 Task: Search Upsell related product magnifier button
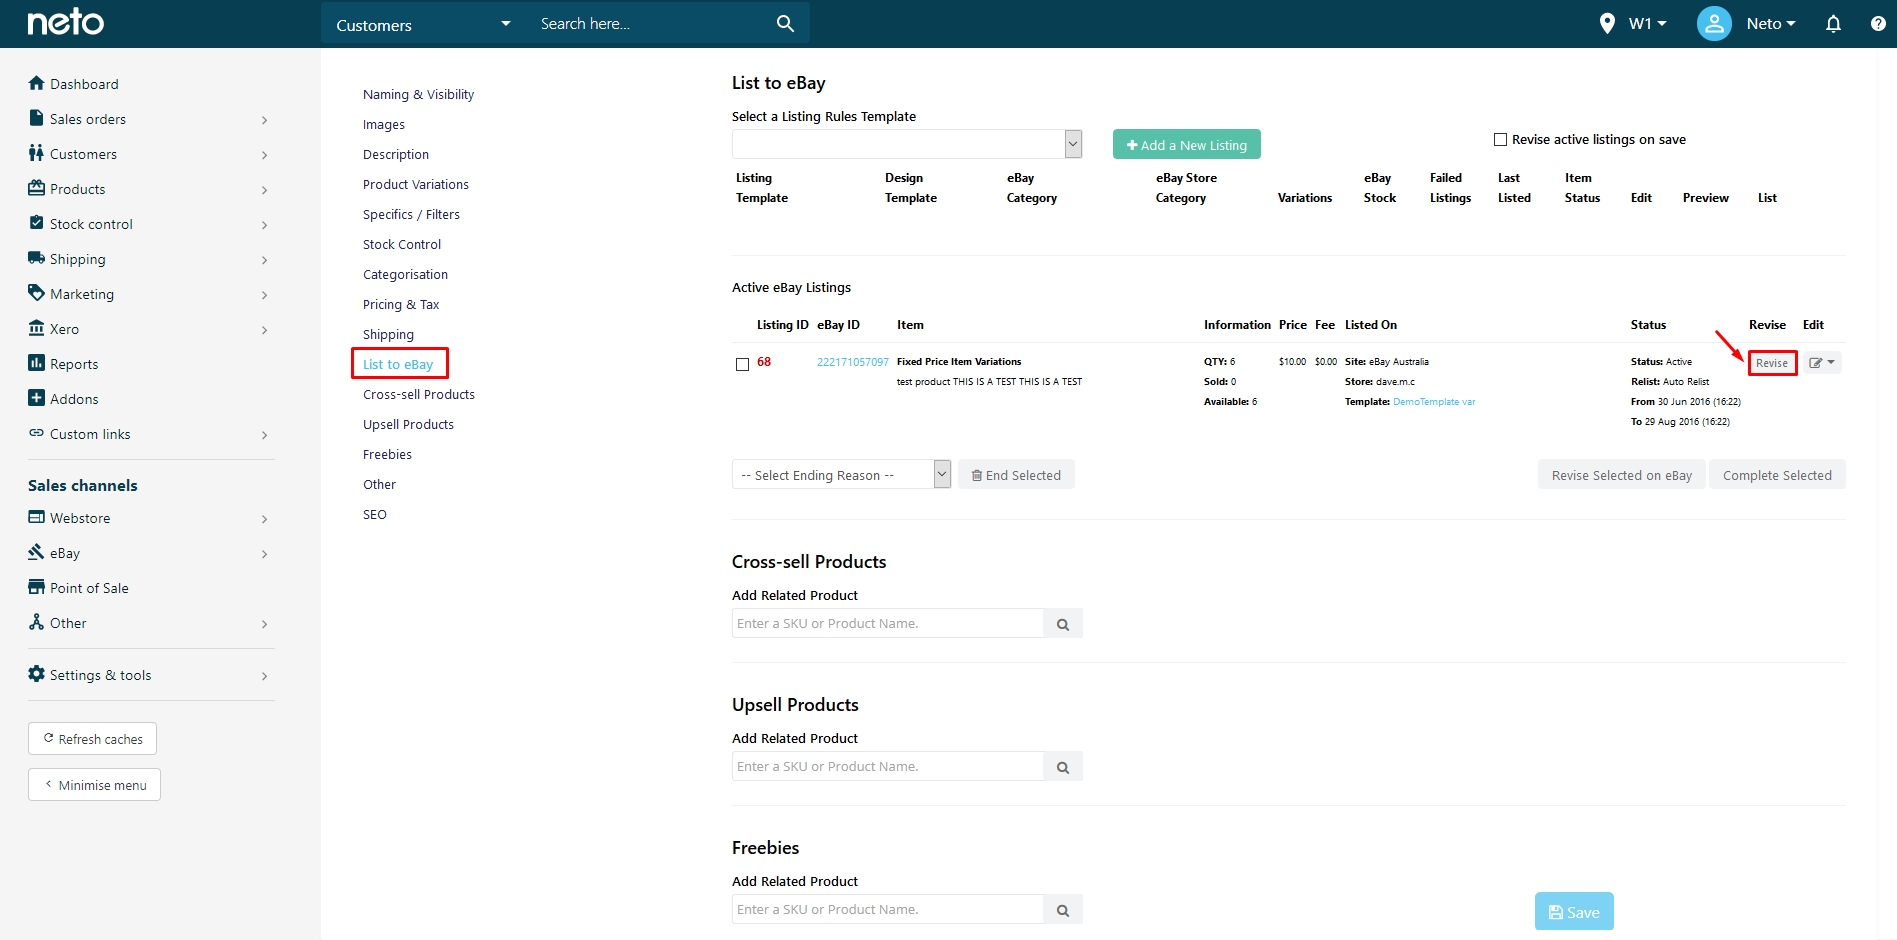(x=1063, y=767)
